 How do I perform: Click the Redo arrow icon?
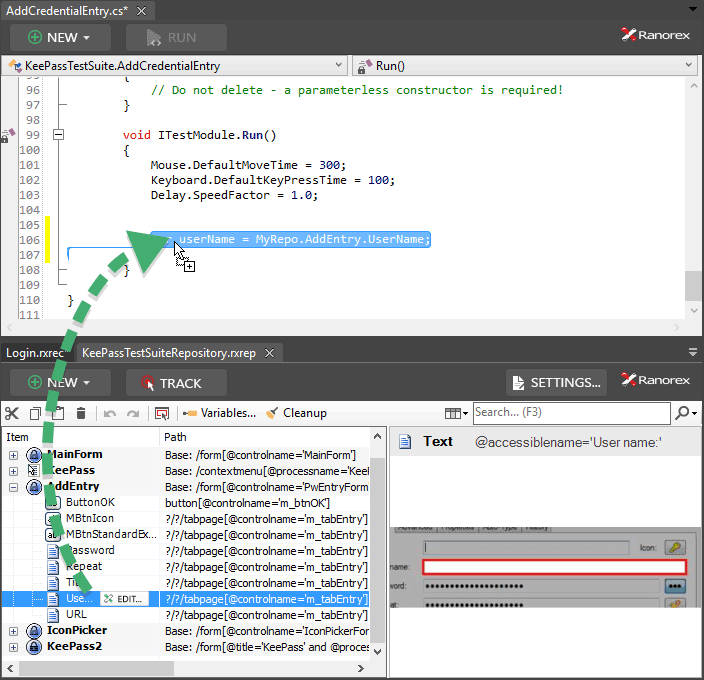(x=133, y=413)
